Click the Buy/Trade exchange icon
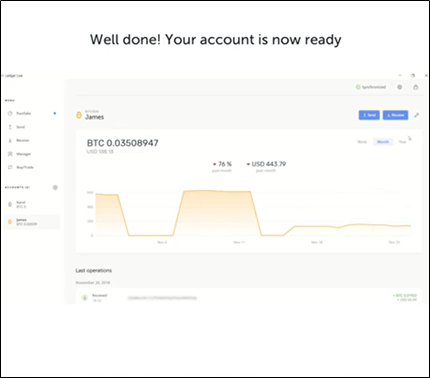430x378 pixels. [10, 167]
